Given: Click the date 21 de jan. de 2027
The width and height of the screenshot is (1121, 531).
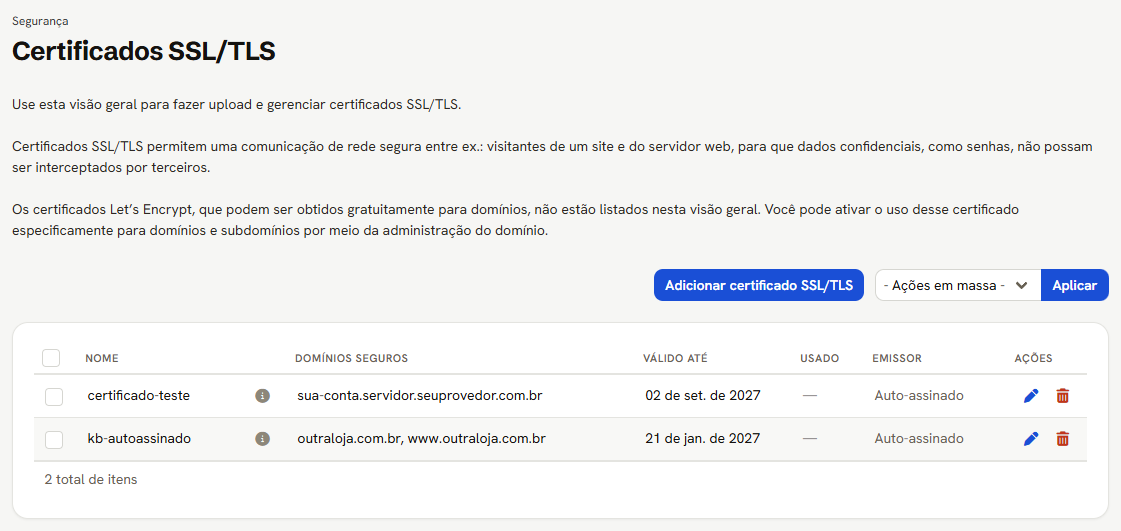Looking at the screenshot, I should pos(702,438).
